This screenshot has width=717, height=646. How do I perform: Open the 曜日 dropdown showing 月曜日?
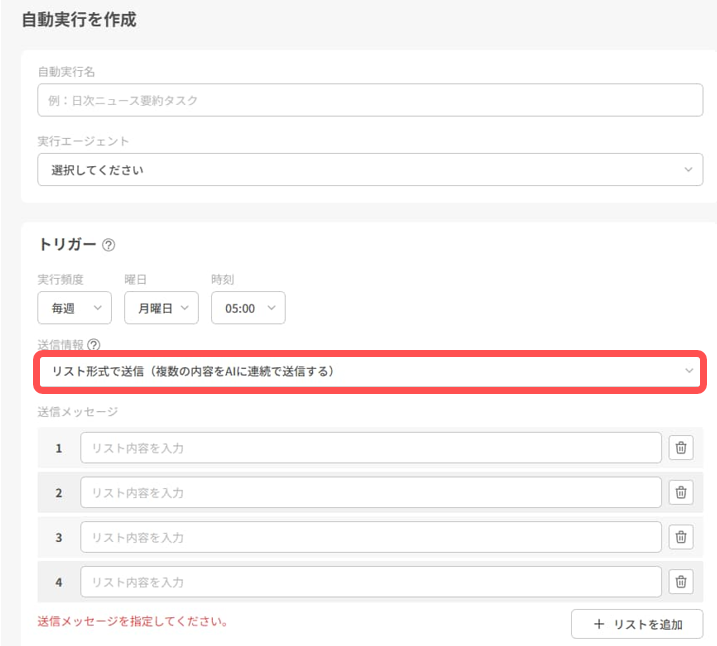(x=161, y=308)
